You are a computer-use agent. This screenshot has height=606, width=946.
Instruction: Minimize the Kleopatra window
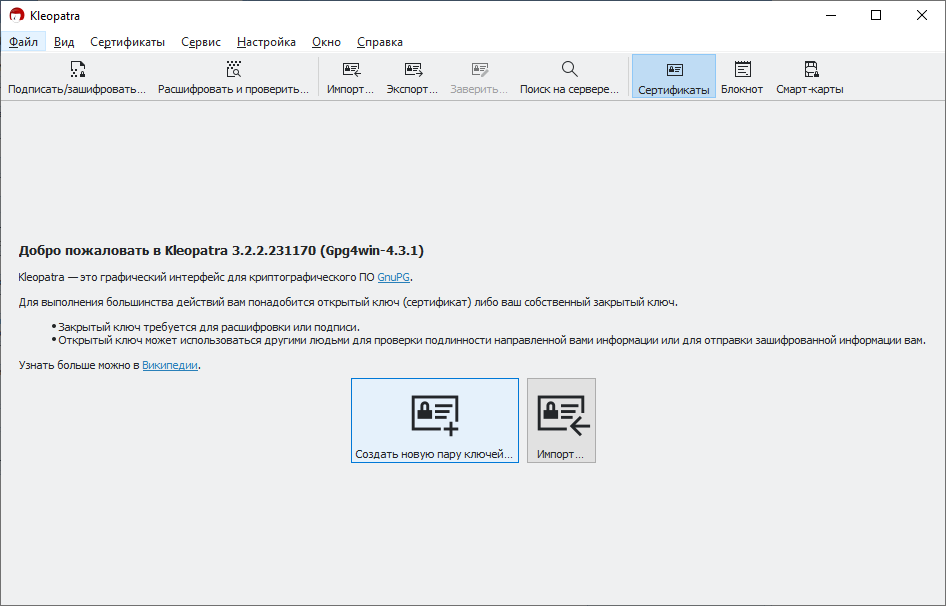click(831, 15)
